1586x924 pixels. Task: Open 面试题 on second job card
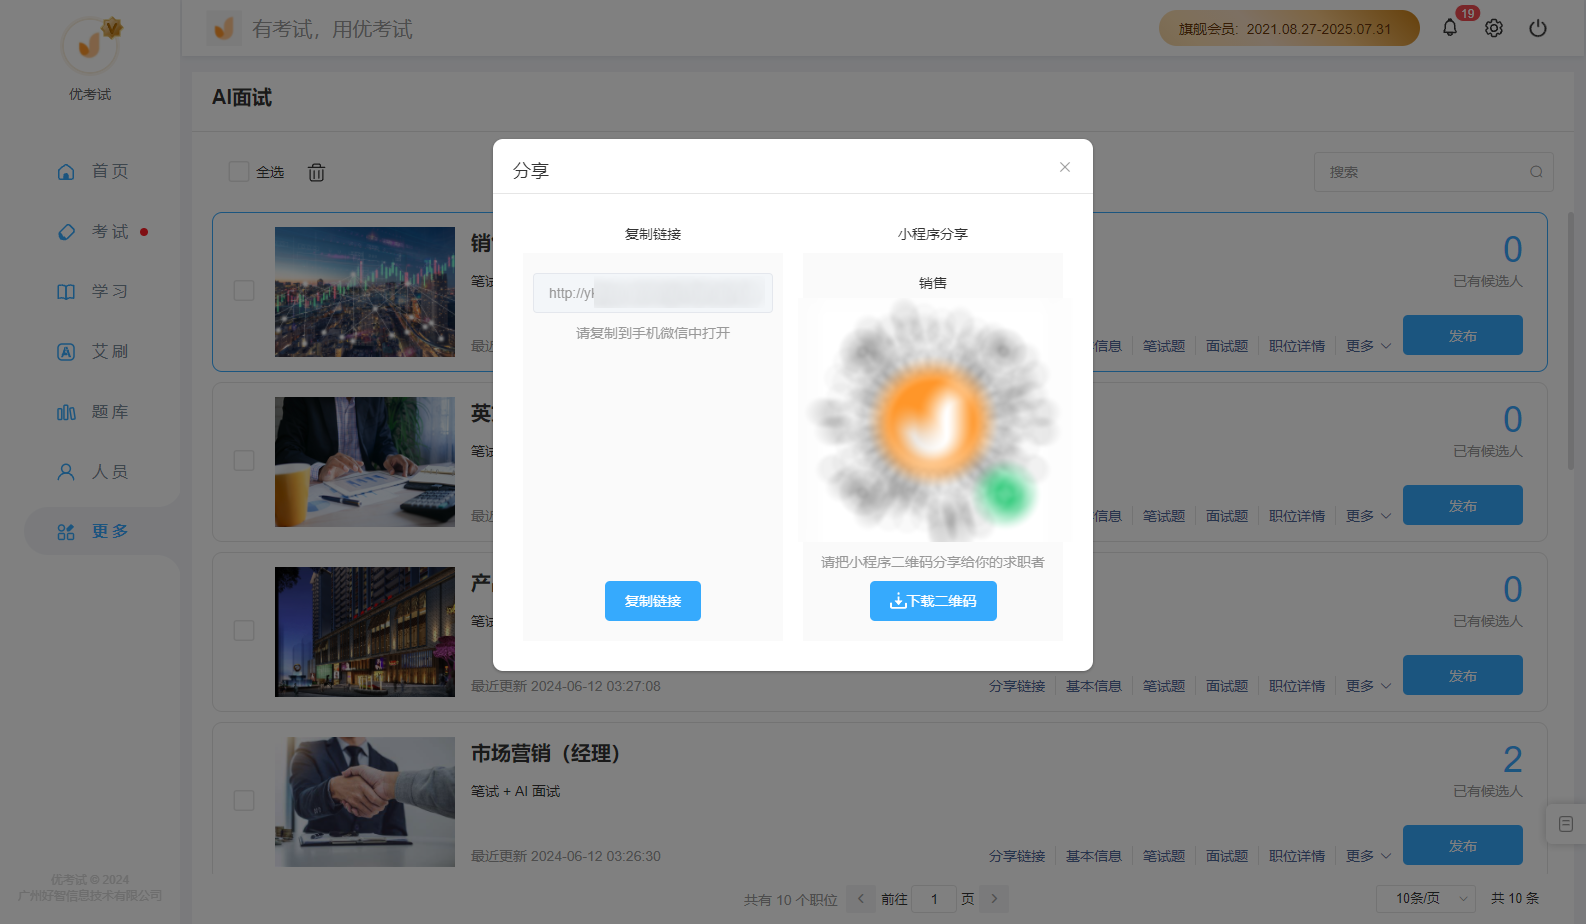(1227, 516)
